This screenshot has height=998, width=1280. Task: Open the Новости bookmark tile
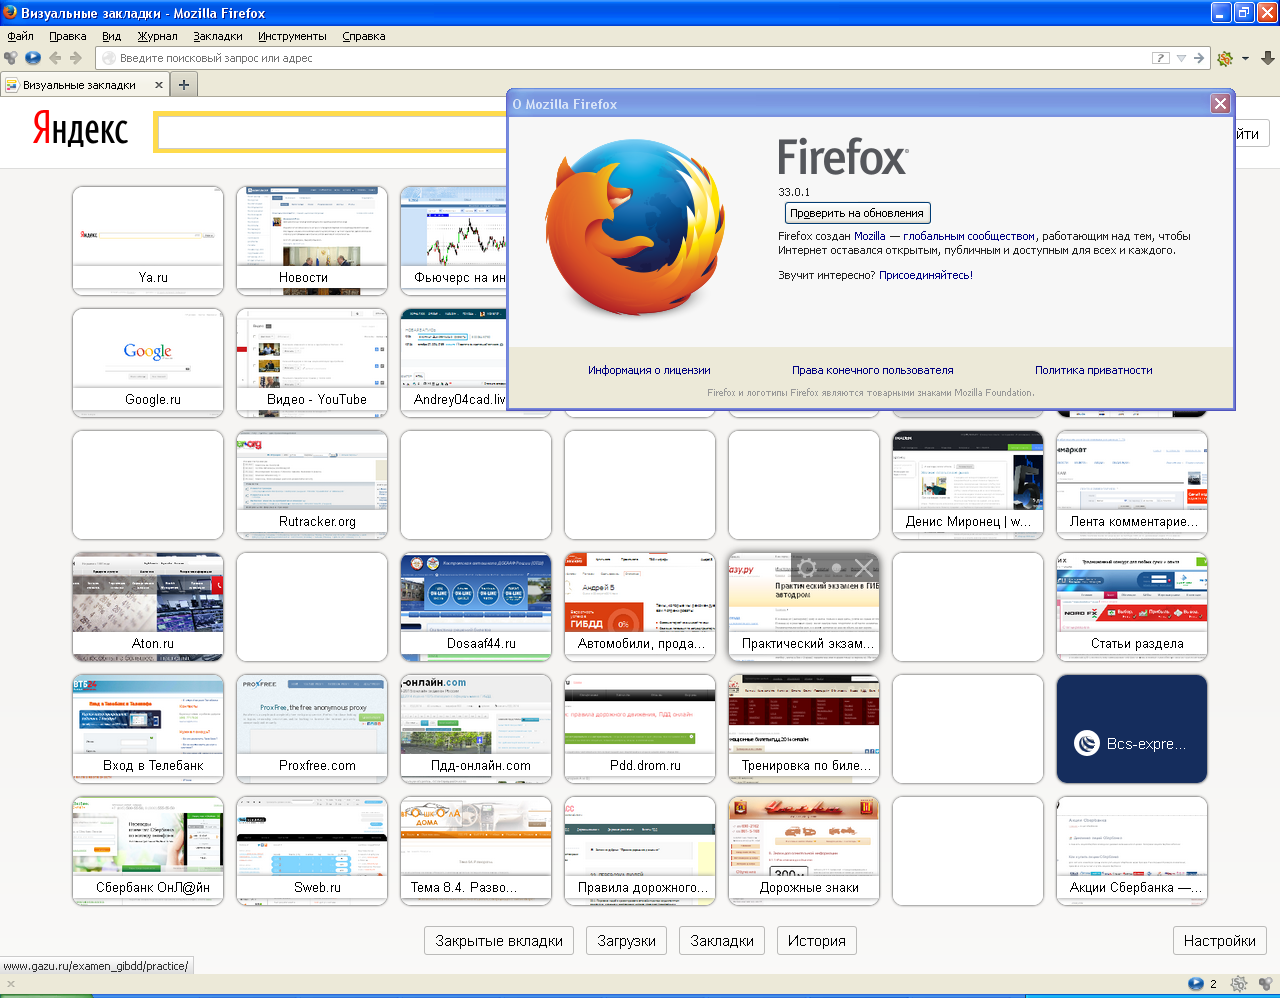pyautogui.click(x=312, y=241)
